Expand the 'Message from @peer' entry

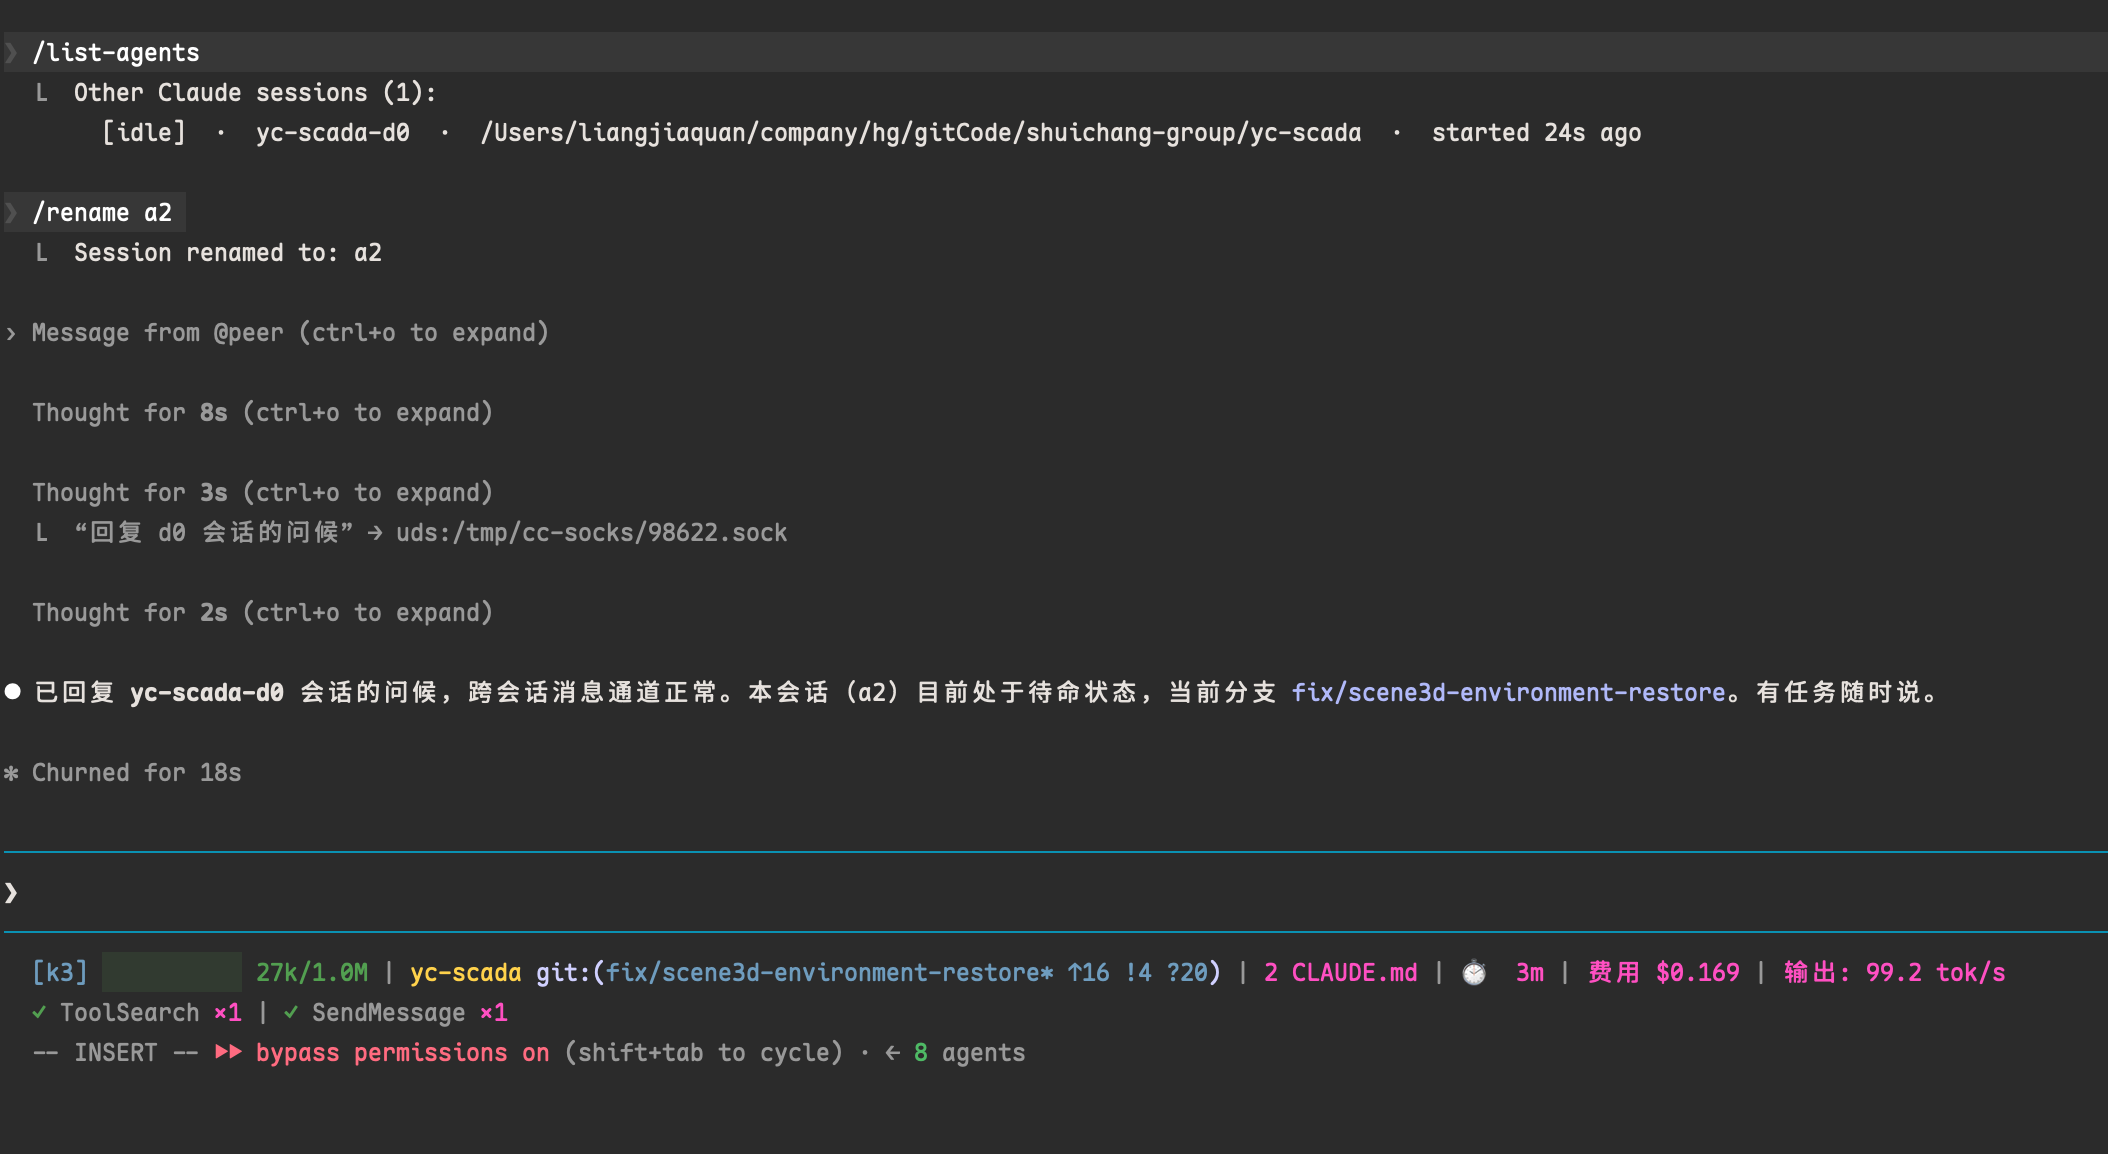(290, 332)
